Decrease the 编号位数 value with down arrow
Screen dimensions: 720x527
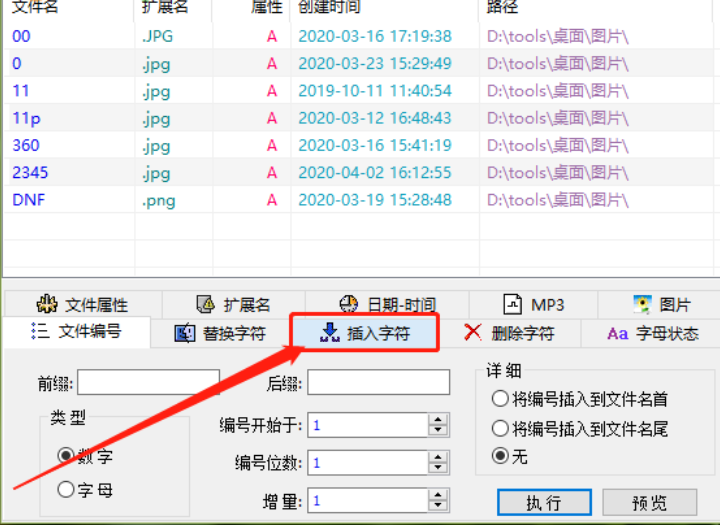click(x=437, y=468)
